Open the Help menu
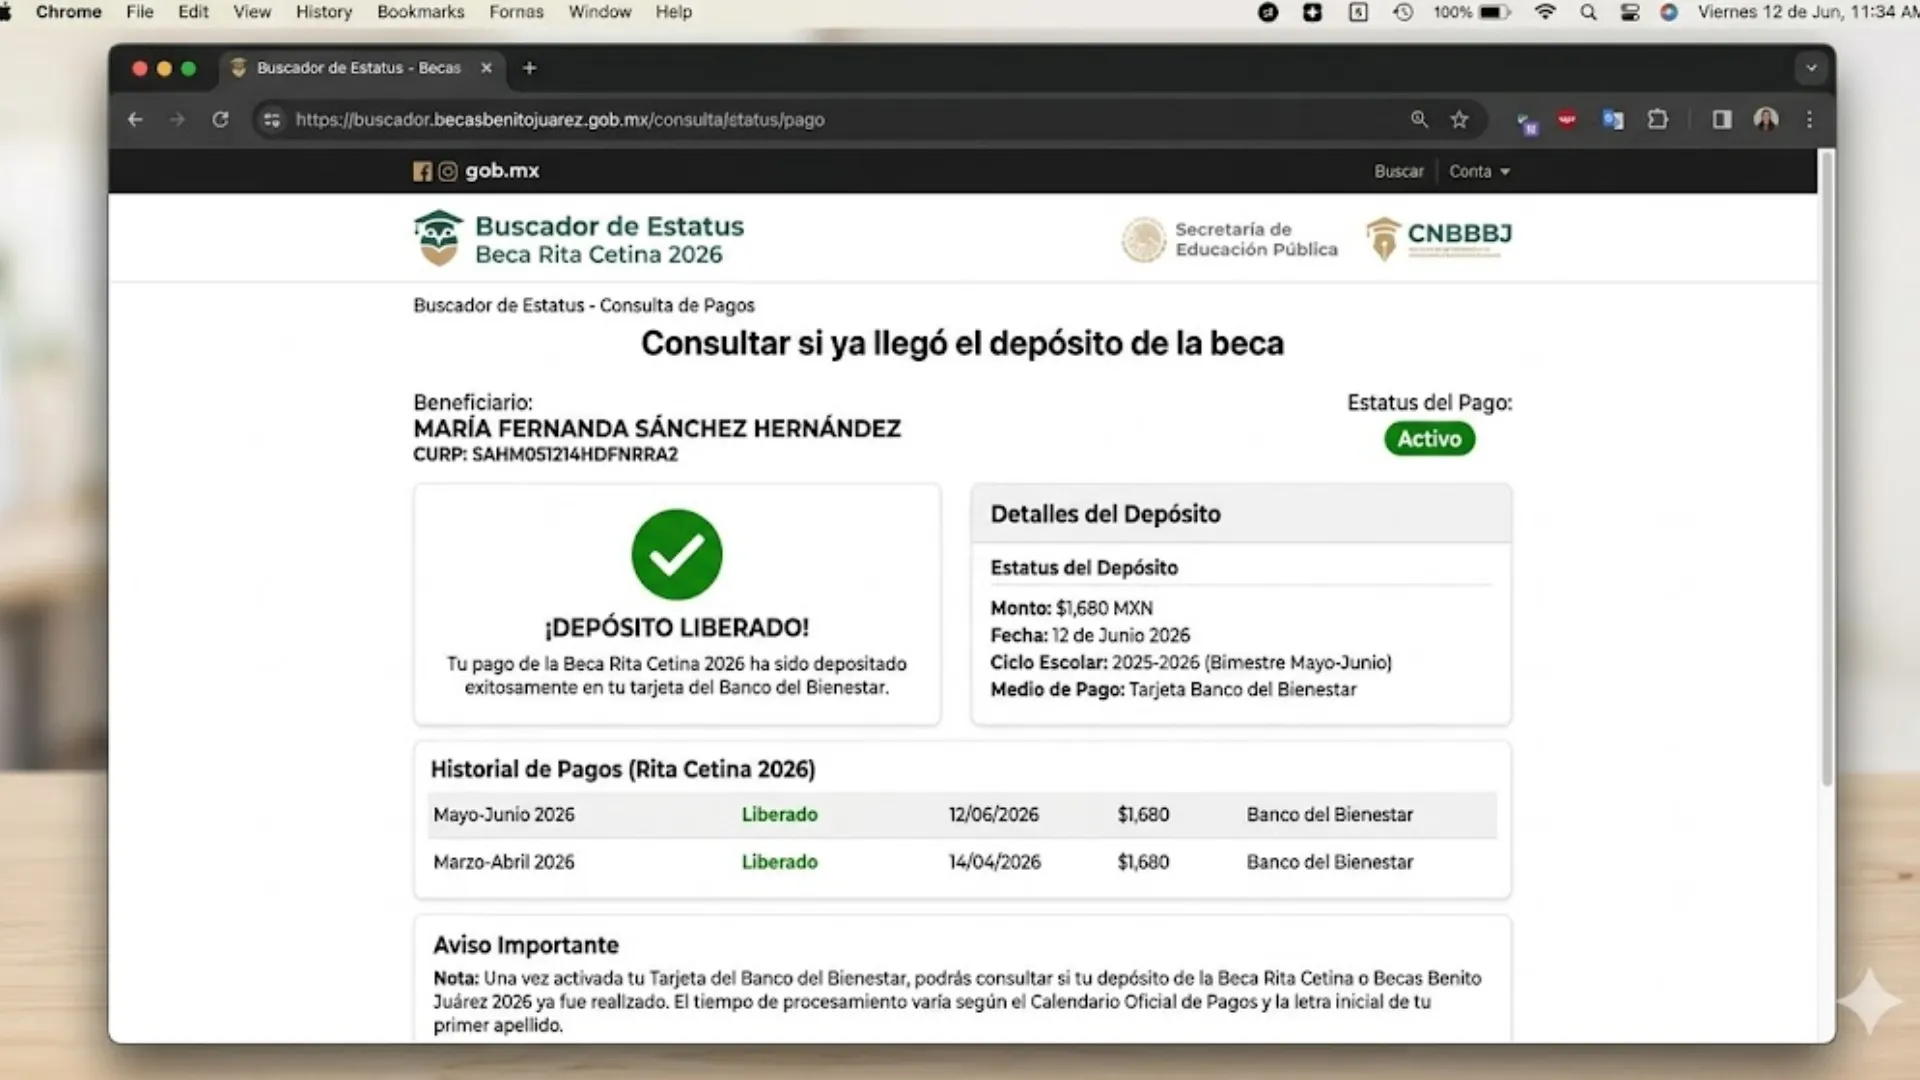This screenshot has height=1080, width=1920. point(674,12)
